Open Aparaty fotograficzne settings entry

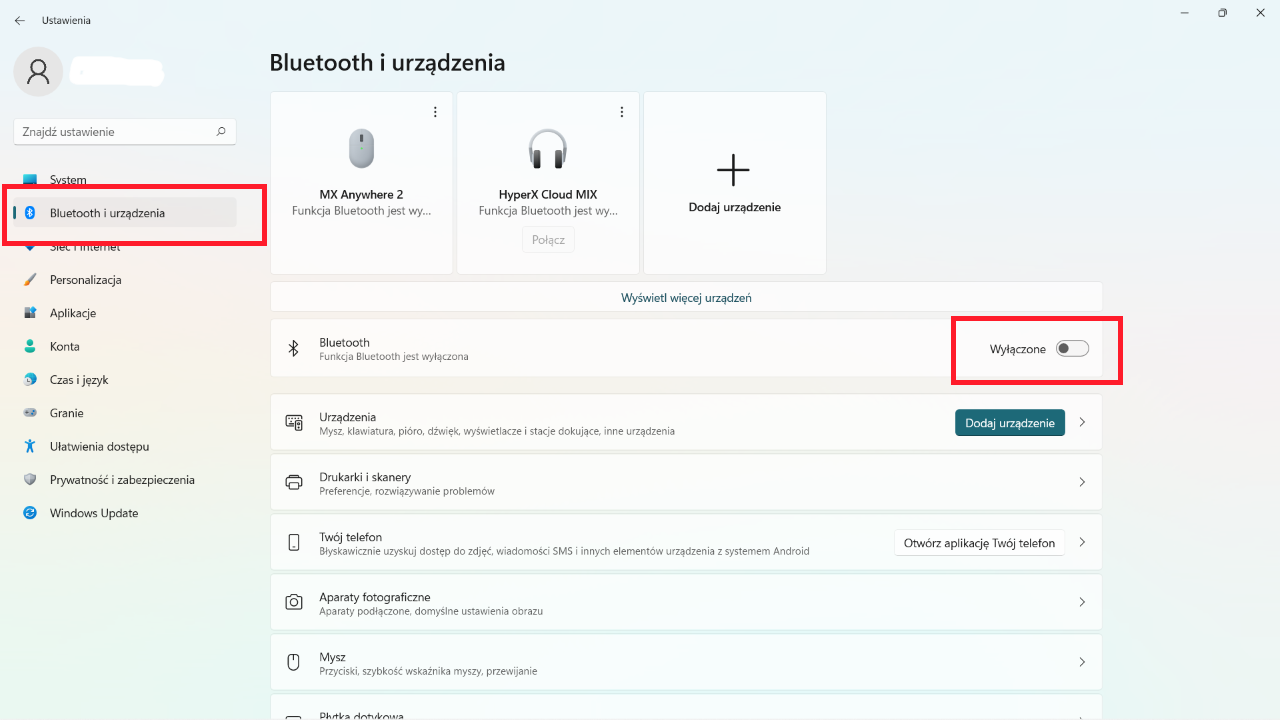tap(685, 601)
